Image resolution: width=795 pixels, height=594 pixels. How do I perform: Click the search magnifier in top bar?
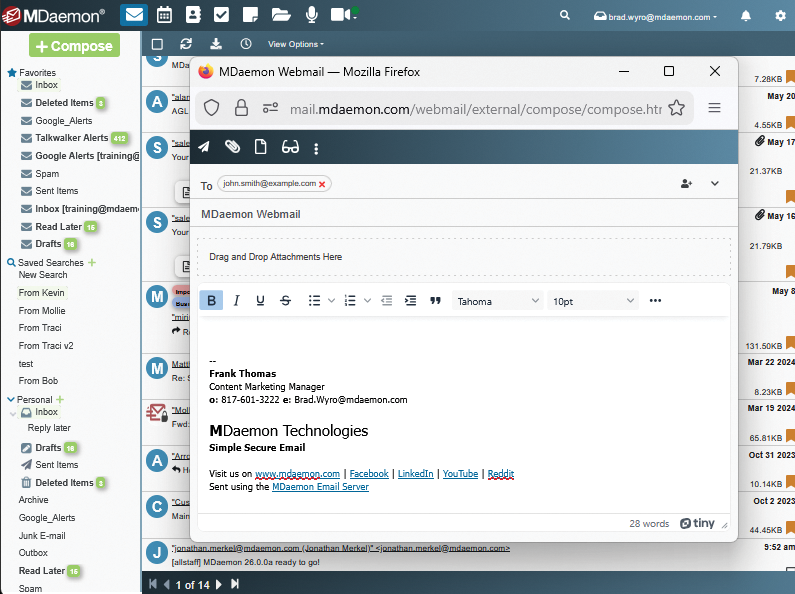pyautogui.click(x=564, y=15)
